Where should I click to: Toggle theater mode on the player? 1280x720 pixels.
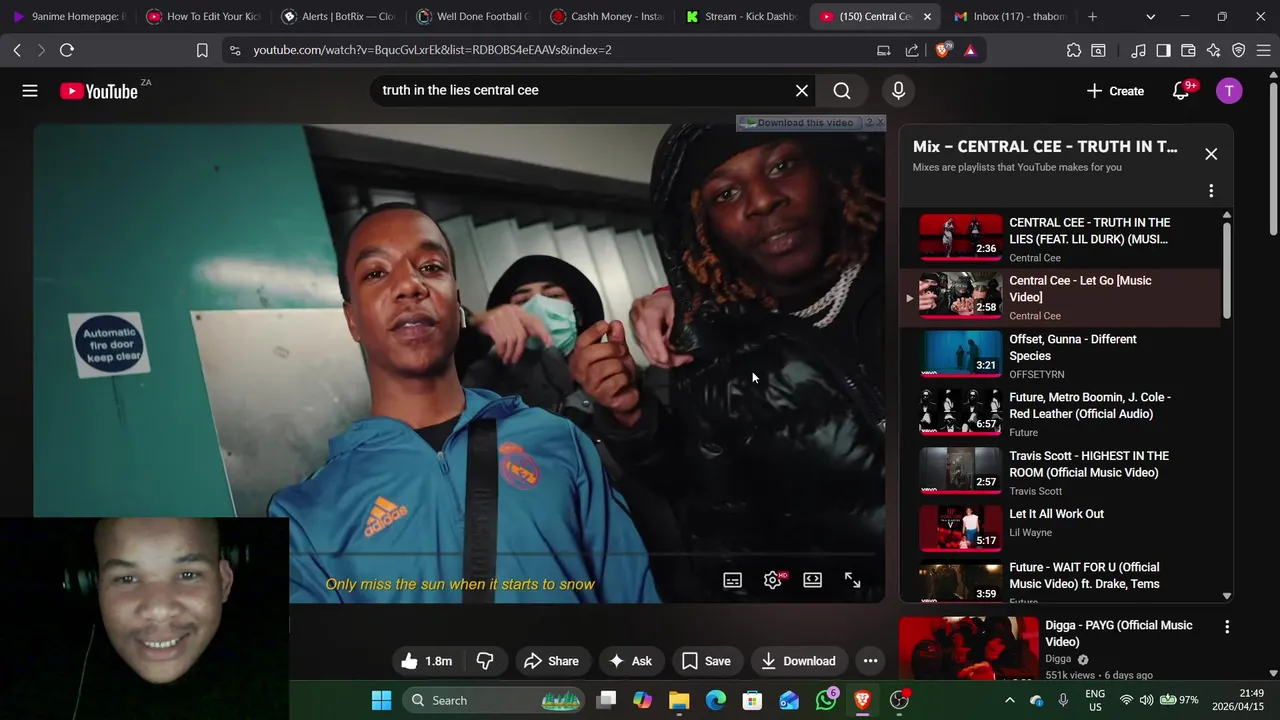(x=813, y=580)
